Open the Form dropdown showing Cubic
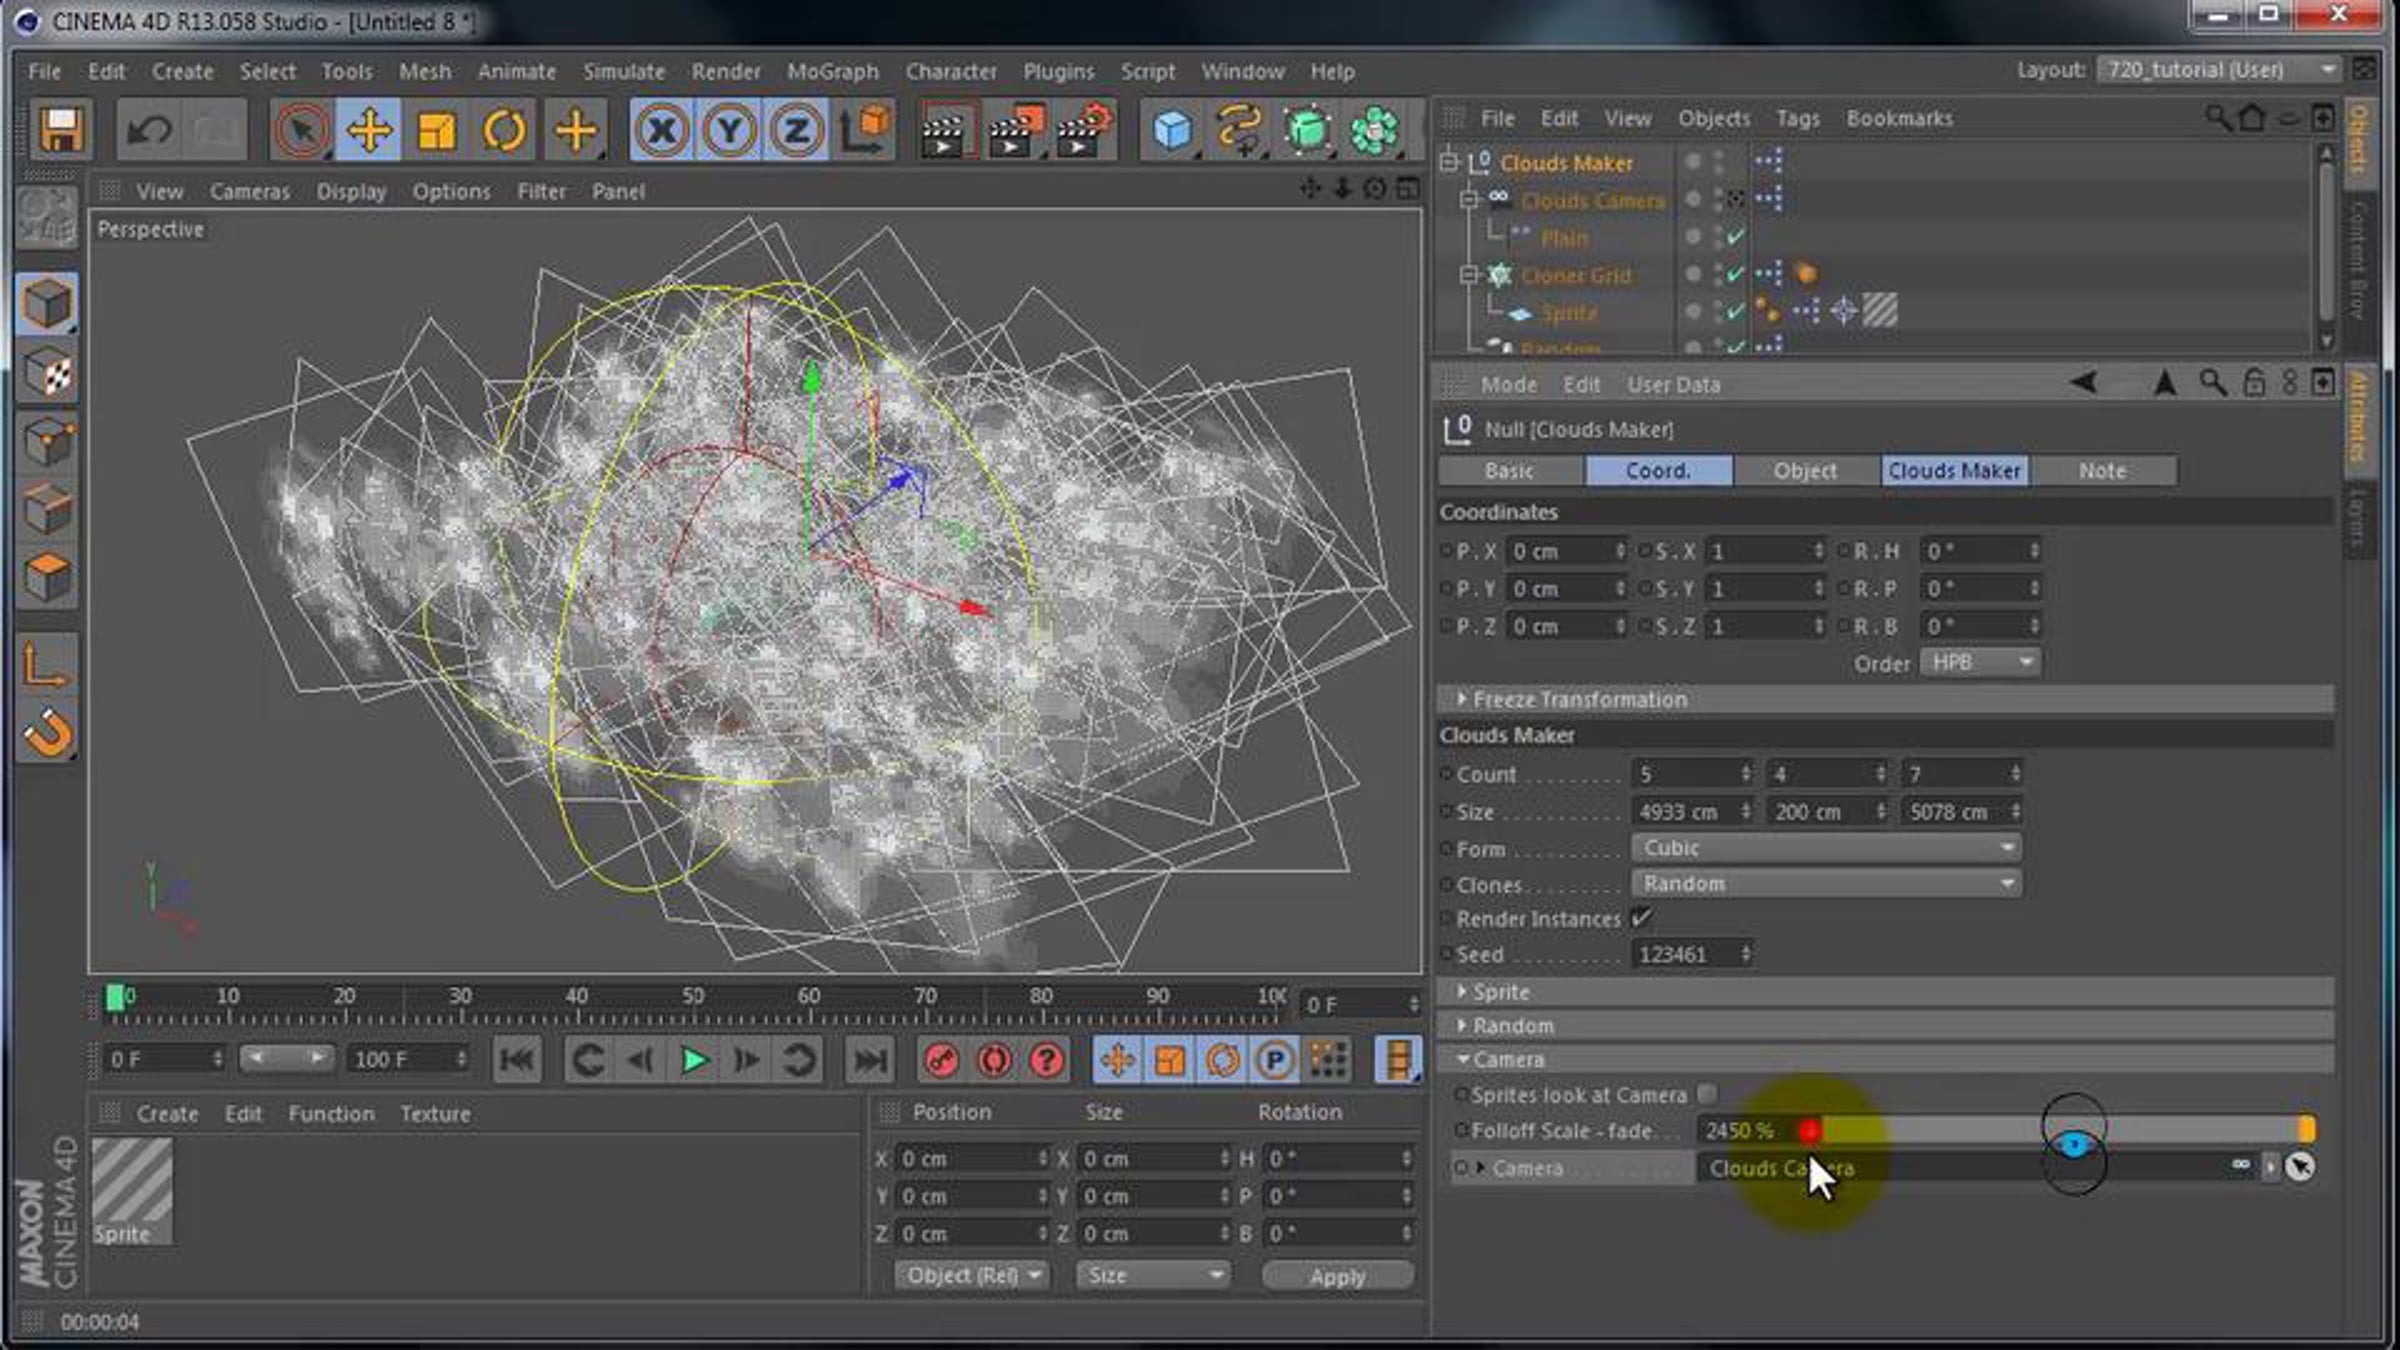Viewport: 2400px width, 1350px height. pyautogui.click(x=1826, y=848)
